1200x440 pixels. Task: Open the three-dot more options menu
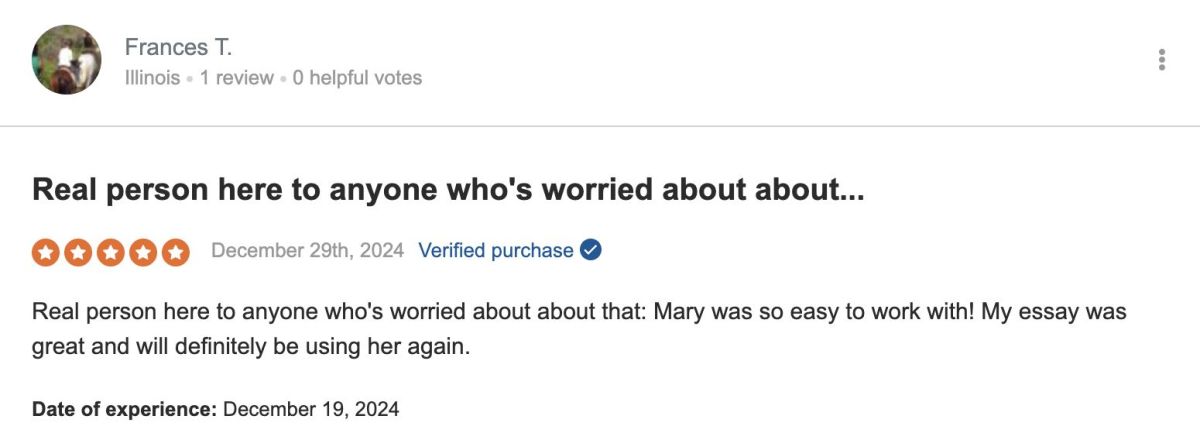tap(1161, 60)
